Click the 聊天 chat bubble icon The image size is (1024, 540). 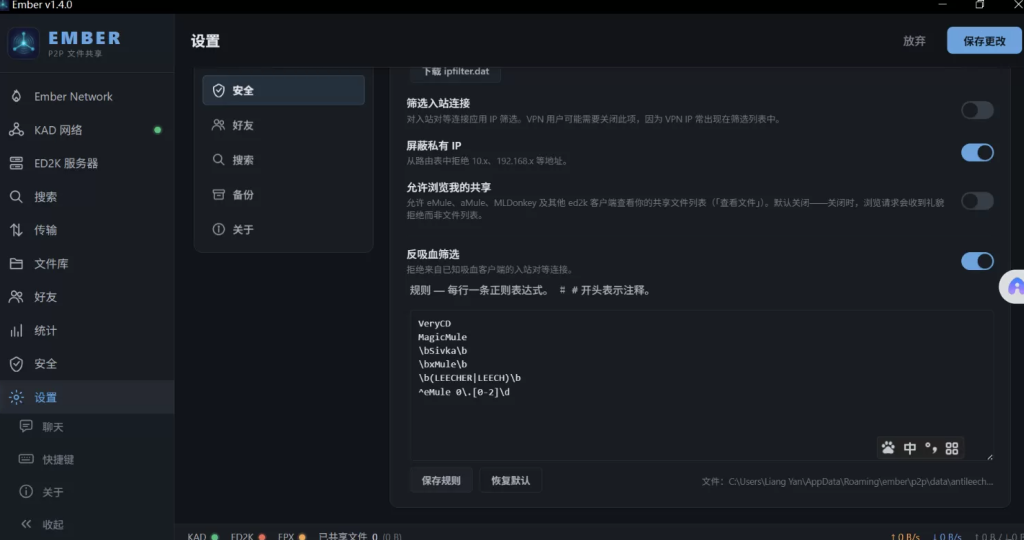26,426
